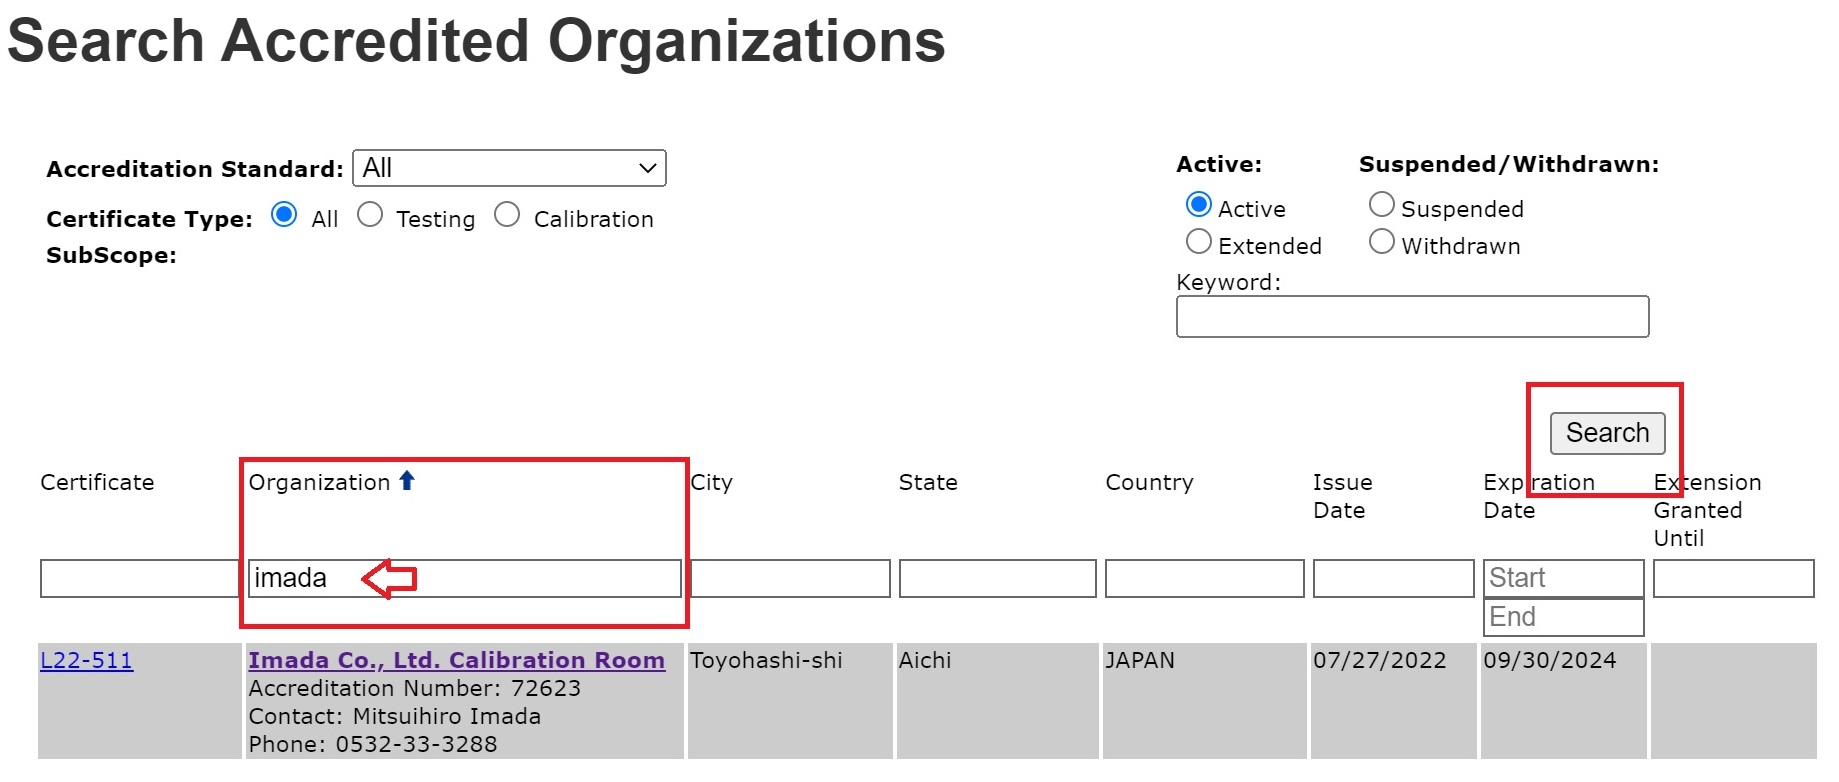Focus the City filter input box
This screenshot has width=1839, height=782.
[790, 579]
